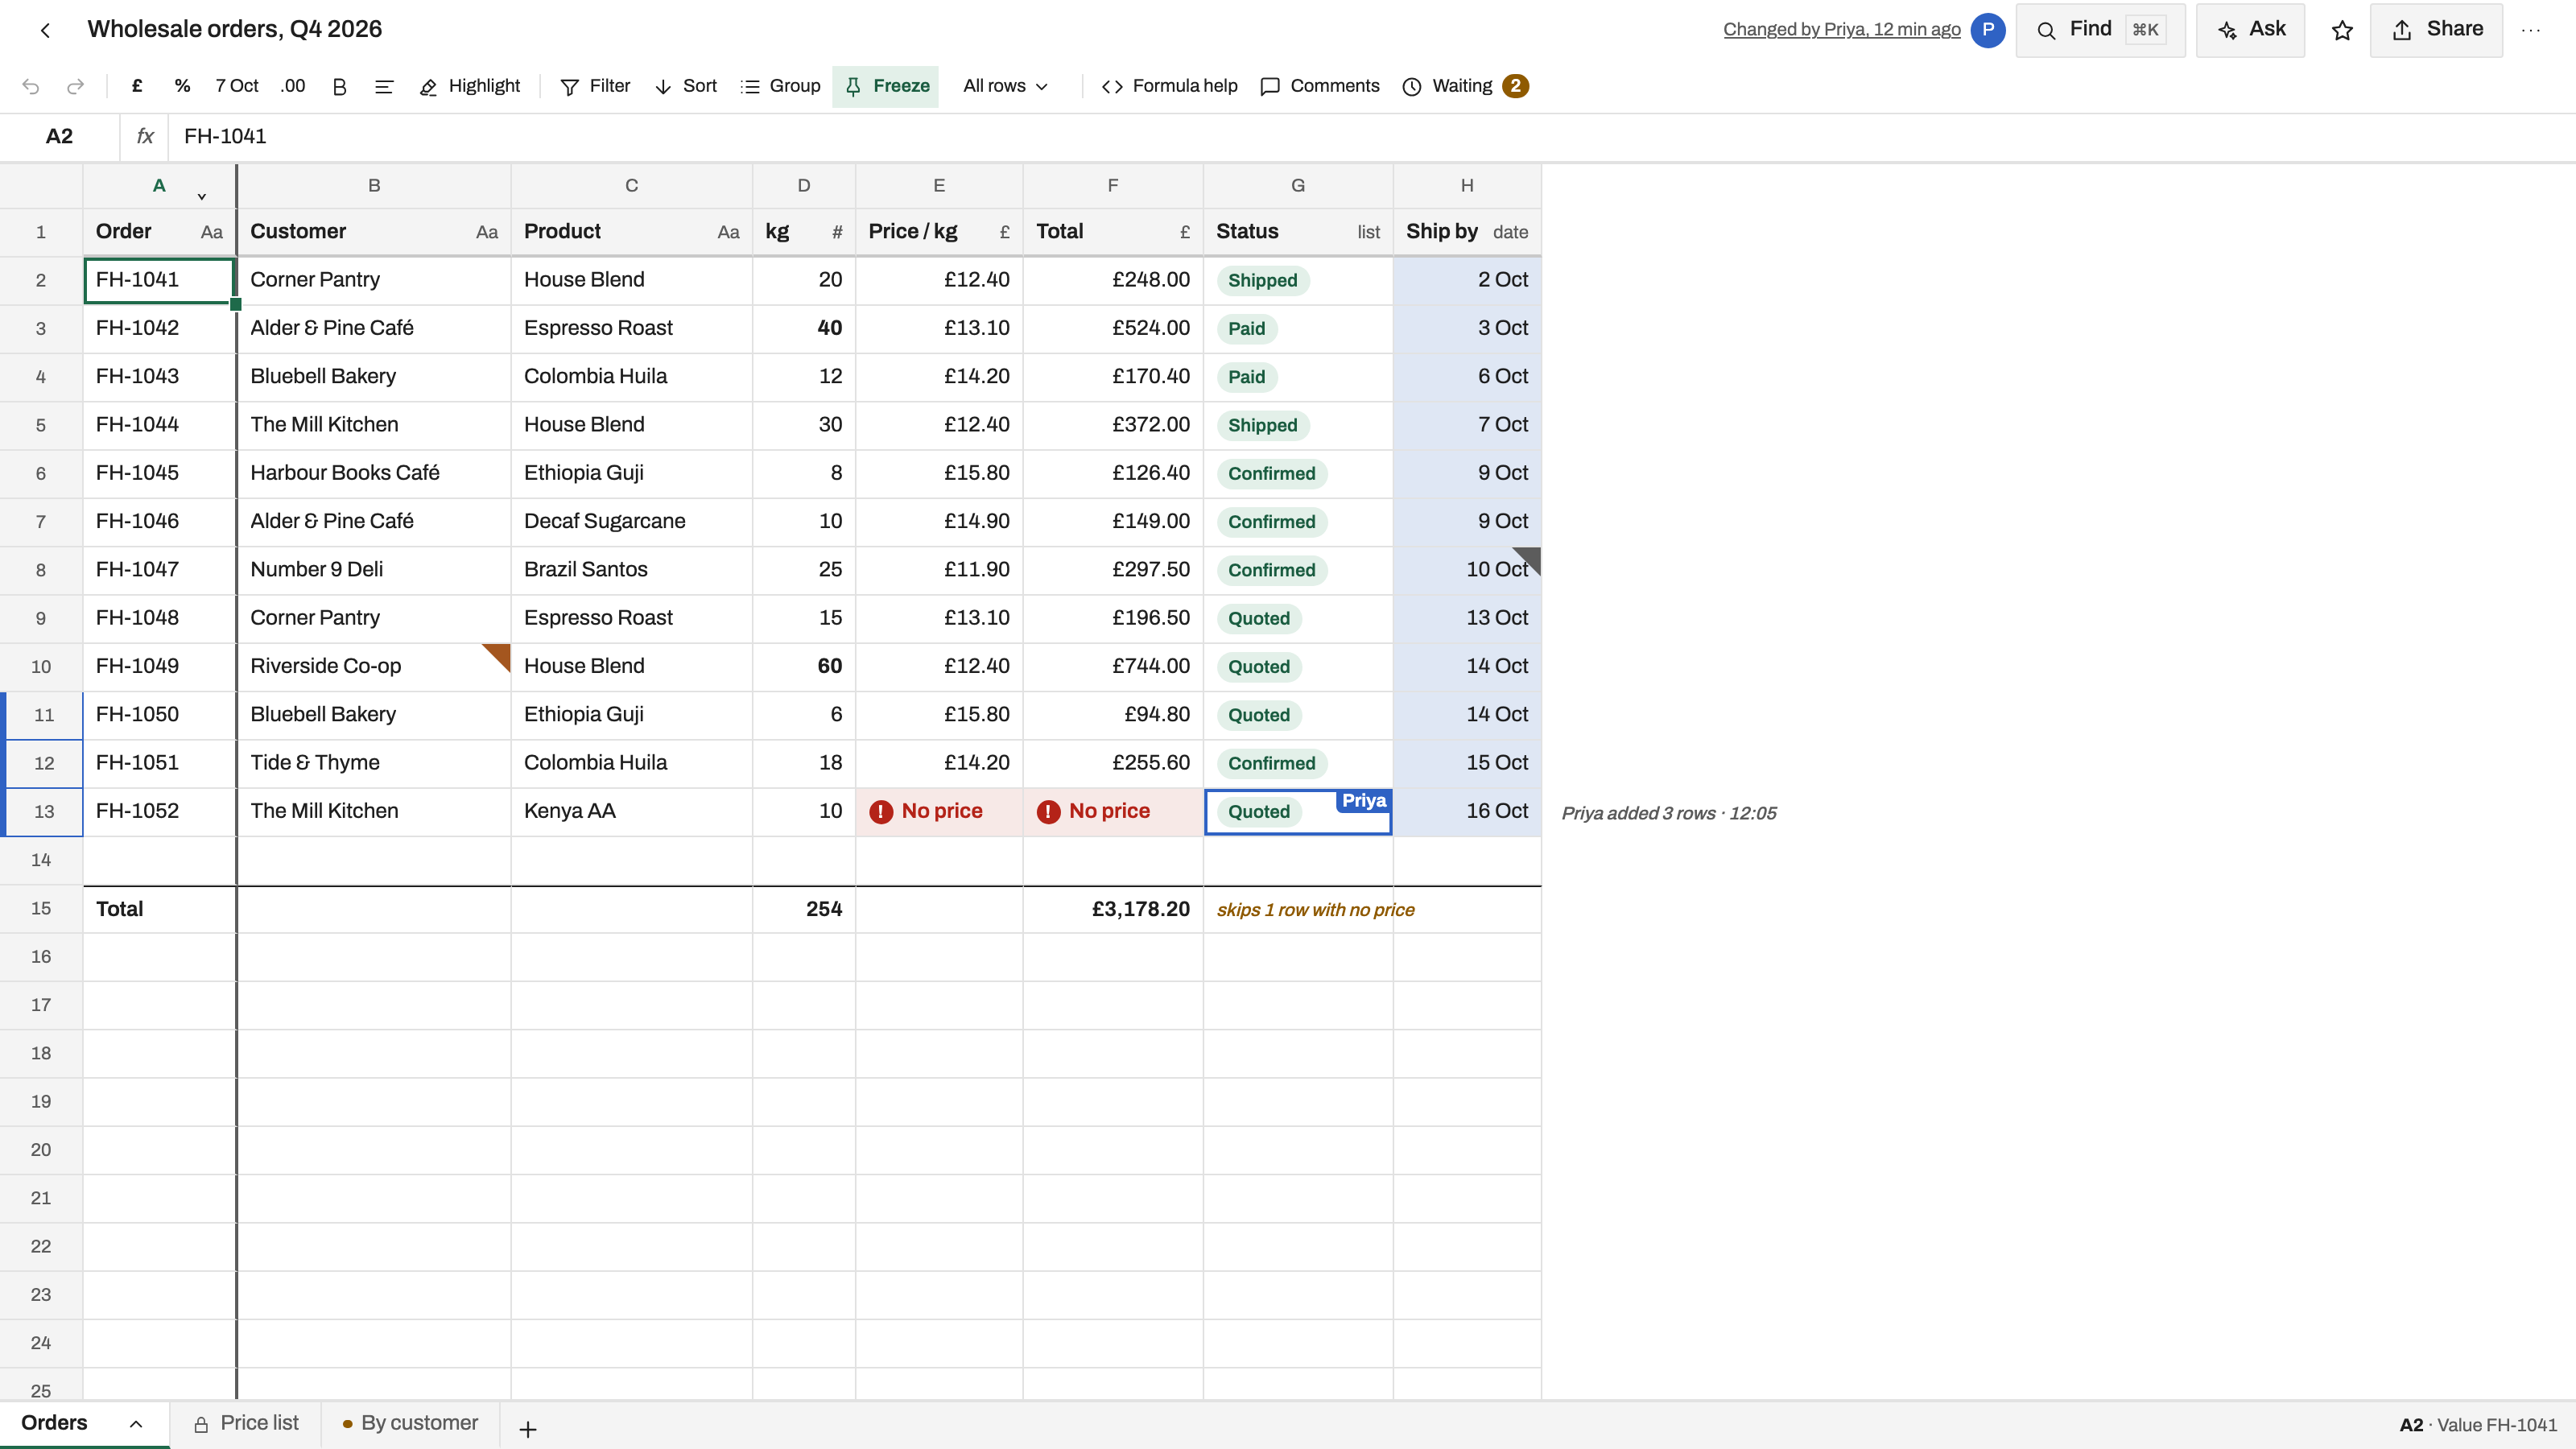Sort the rows

[686, 86]
